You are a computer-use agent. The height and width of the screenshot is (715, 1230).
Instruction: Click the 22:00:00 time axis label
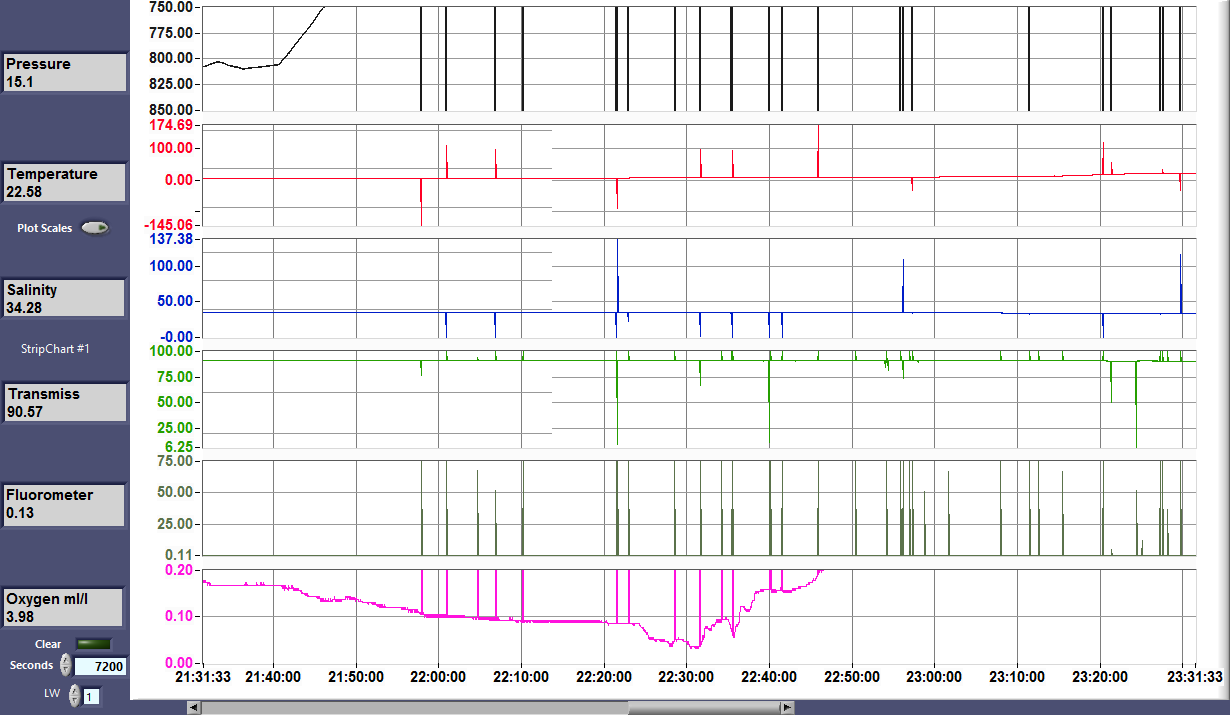[x=438, y=677]
